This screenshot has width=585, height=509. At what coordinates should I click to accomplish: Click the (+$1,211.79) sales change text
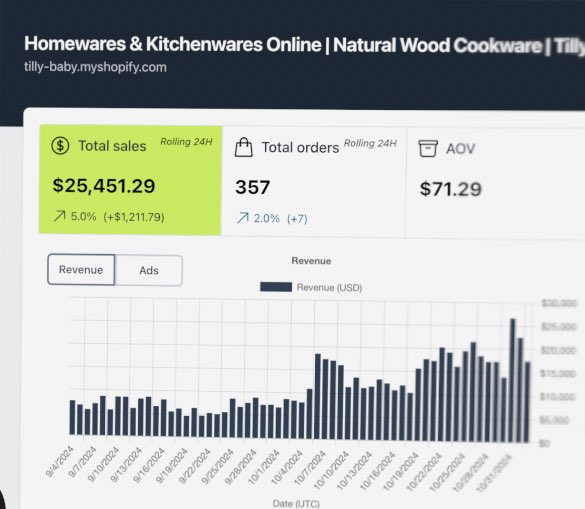134,217
